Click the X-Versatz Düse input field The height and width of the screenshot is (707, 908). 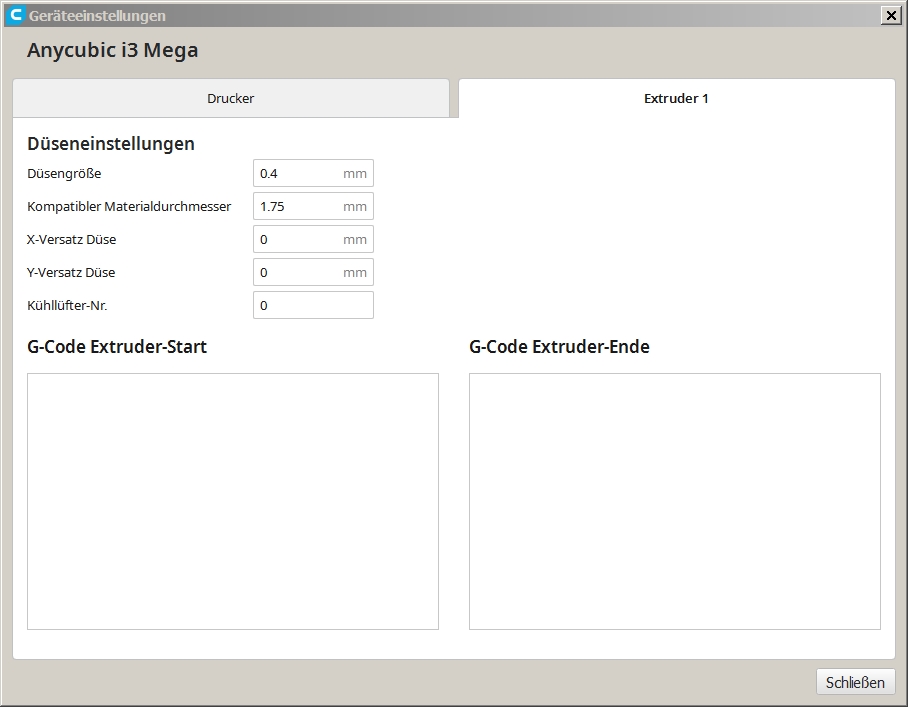[x=300, y=239]
